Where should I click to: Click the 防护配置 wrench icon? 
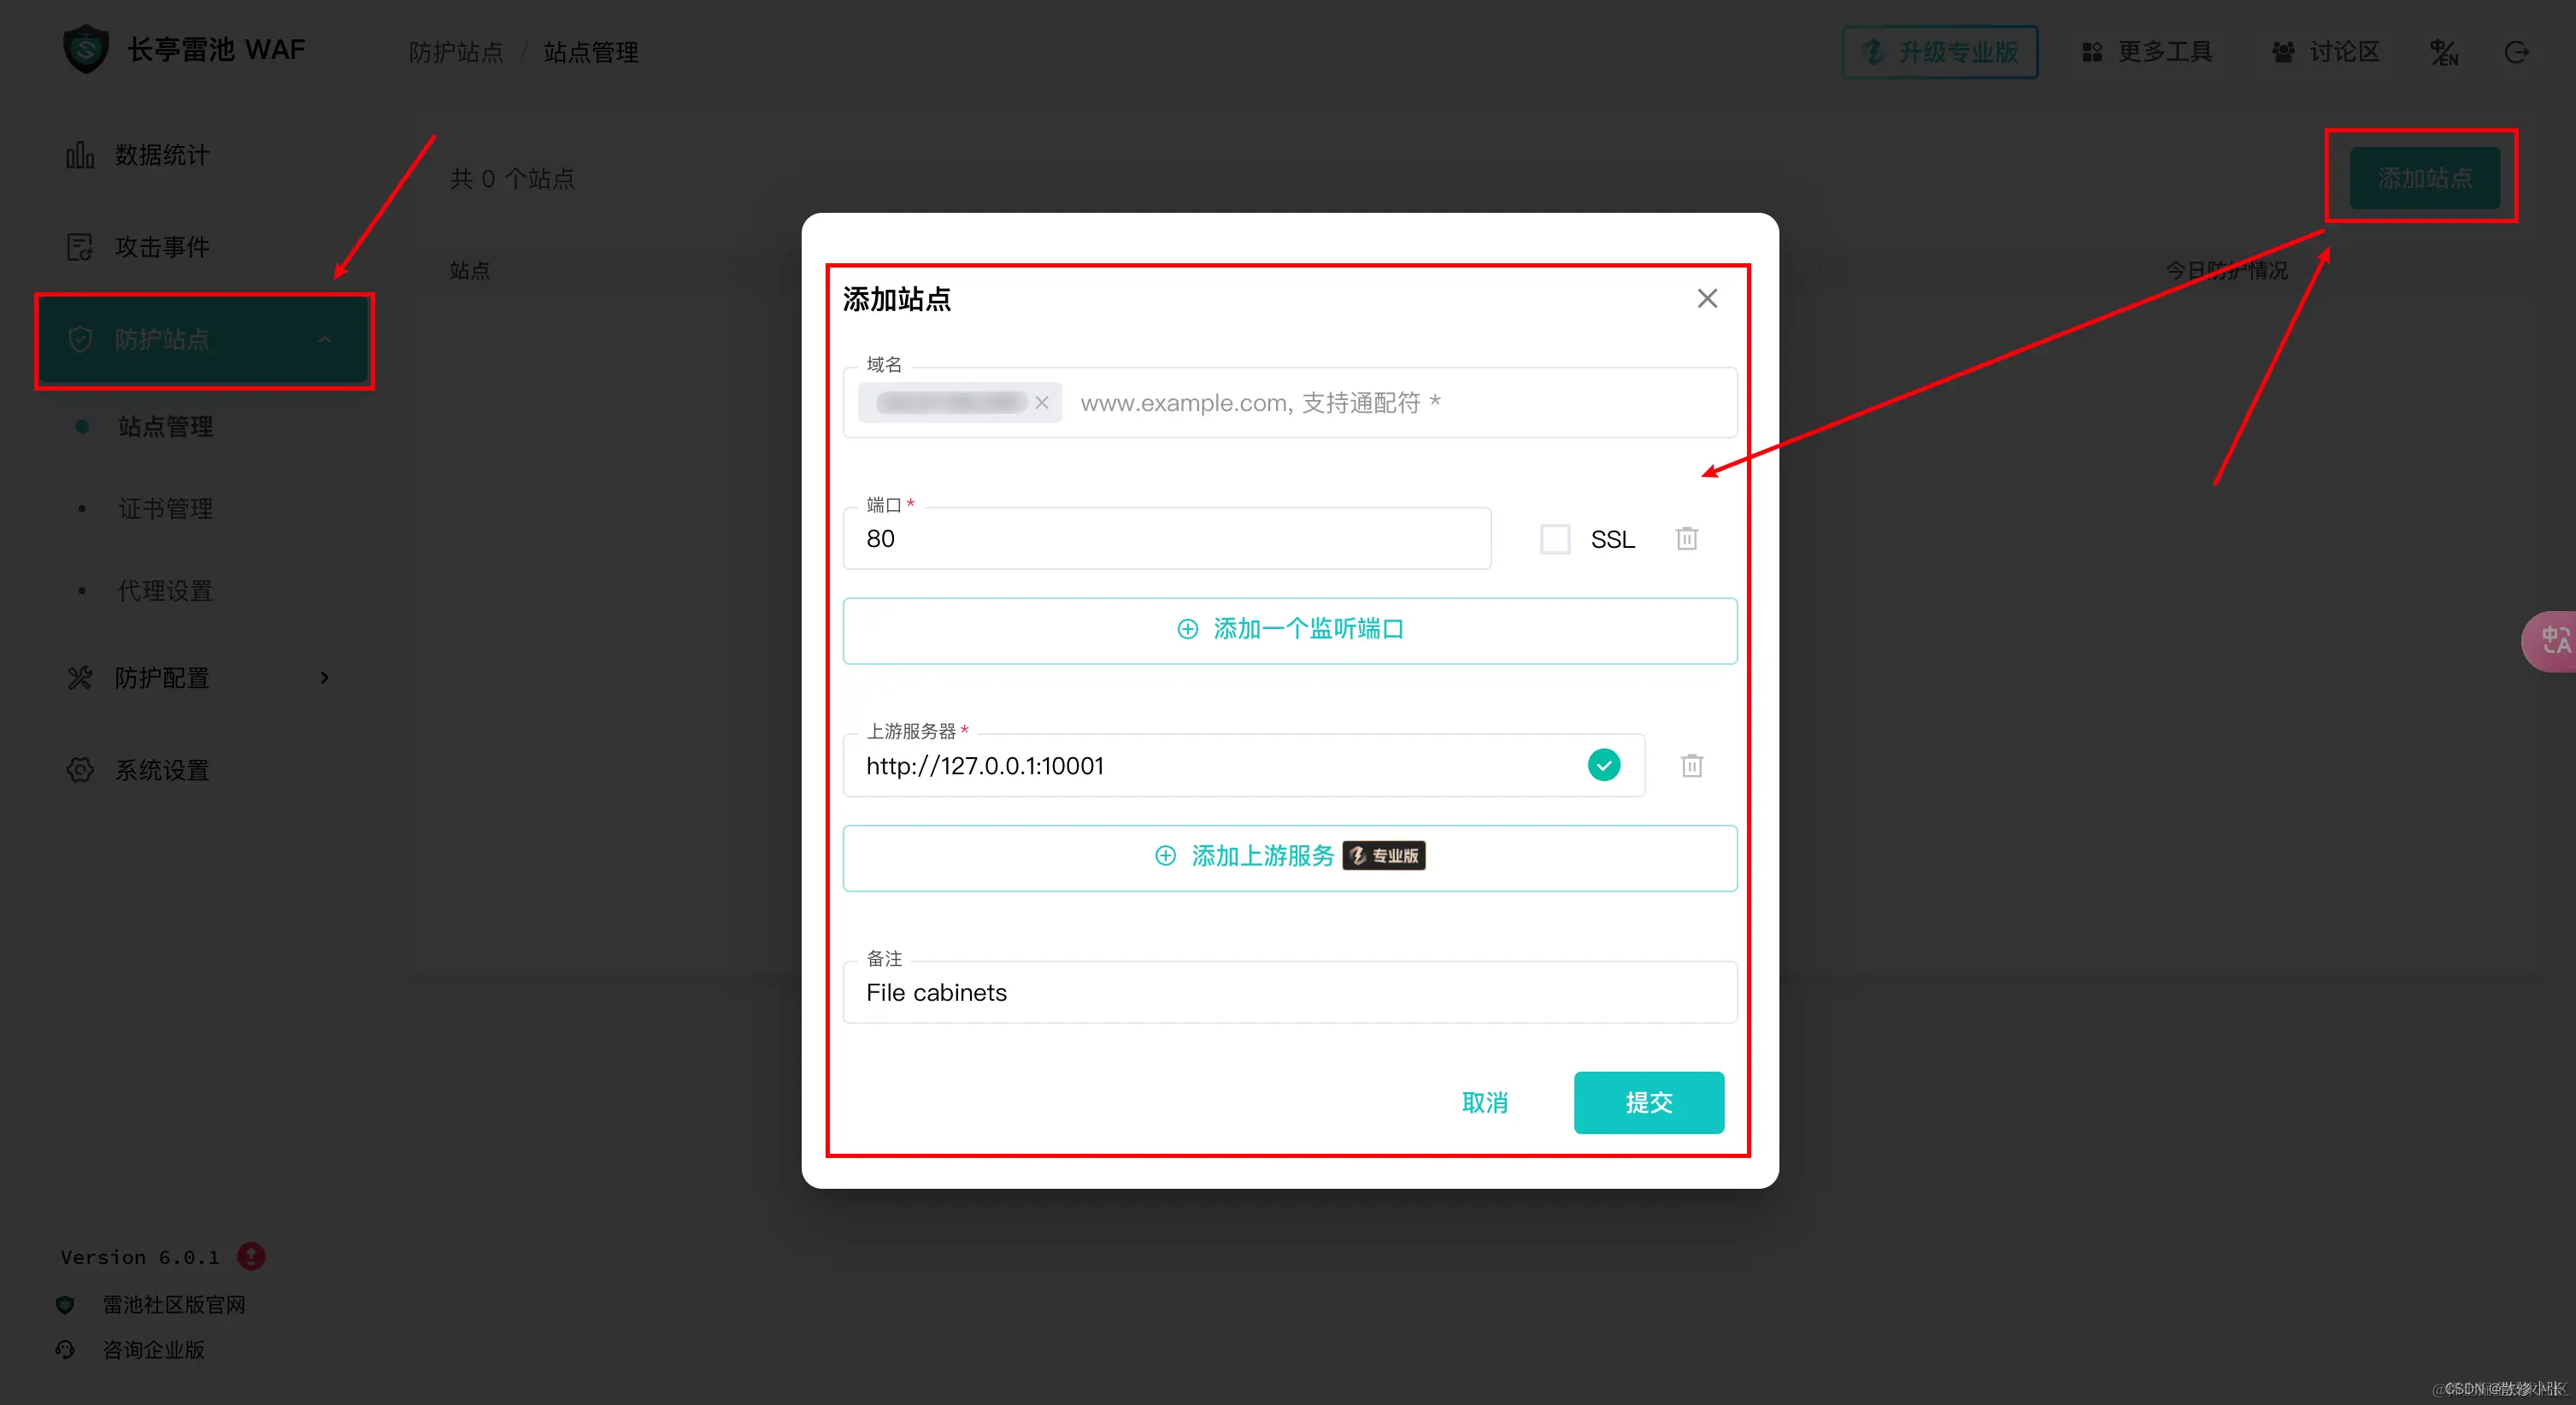point(80,678)
